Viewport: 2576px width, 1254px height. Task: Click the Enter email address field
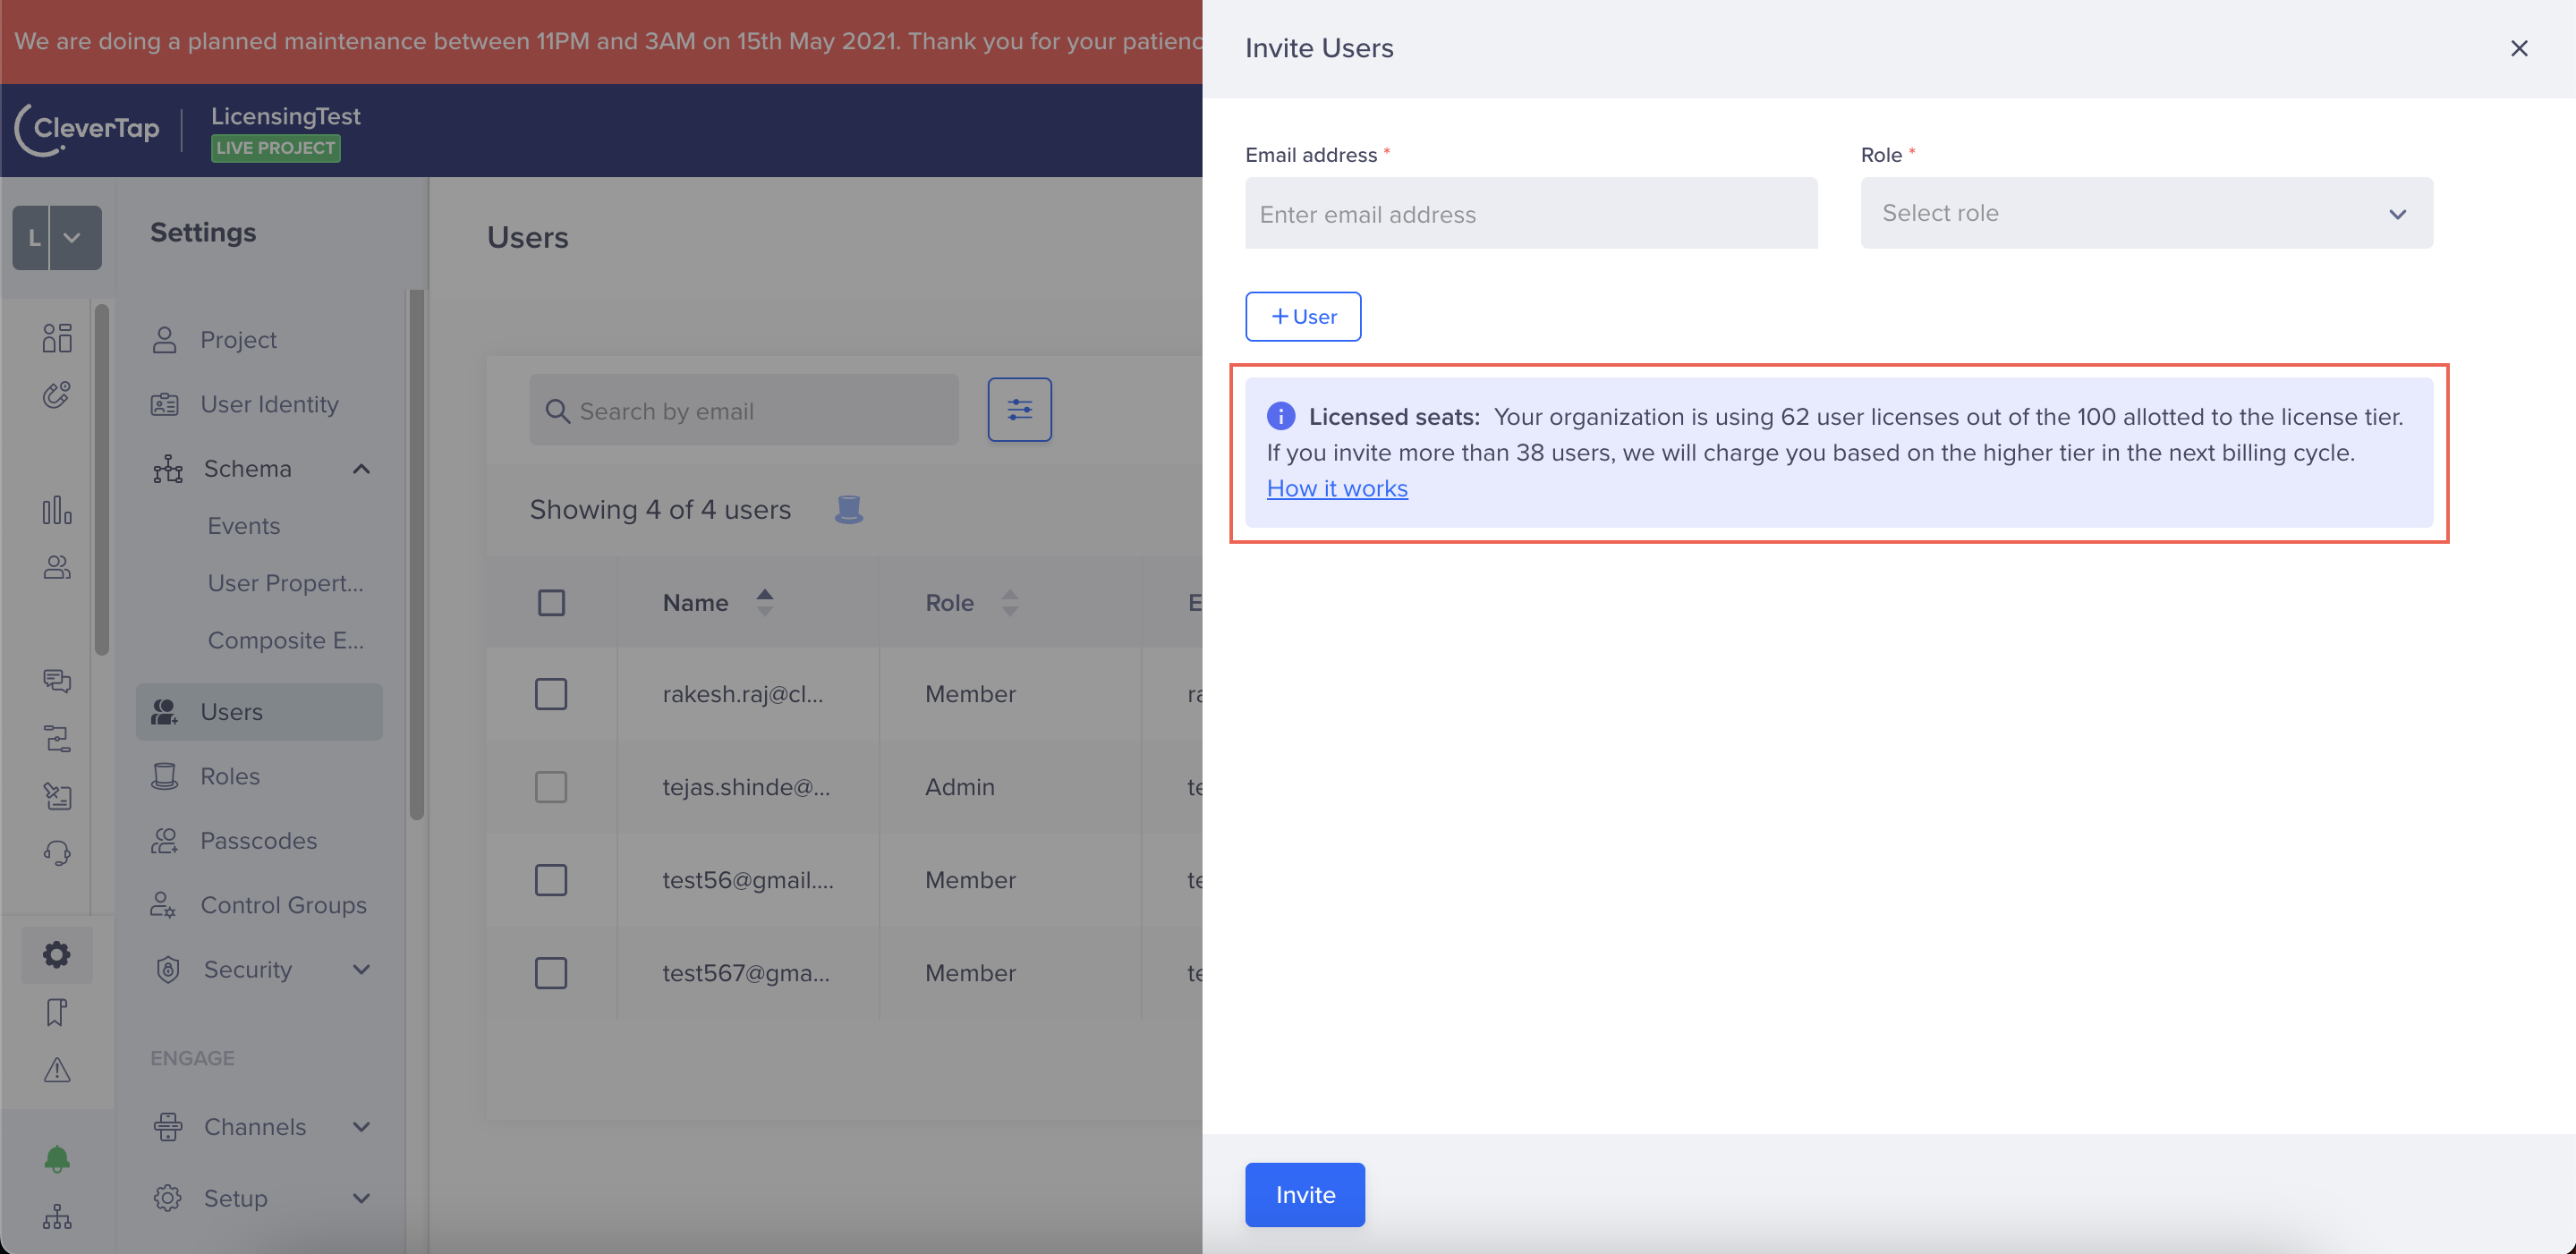click(x=1530, y=214)
